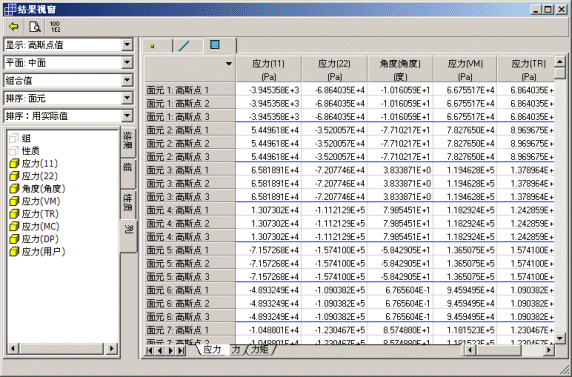This screenshot has width=572, height=377.
Task: Select the 组 label in column list
Action: click(x=26, y=138)
